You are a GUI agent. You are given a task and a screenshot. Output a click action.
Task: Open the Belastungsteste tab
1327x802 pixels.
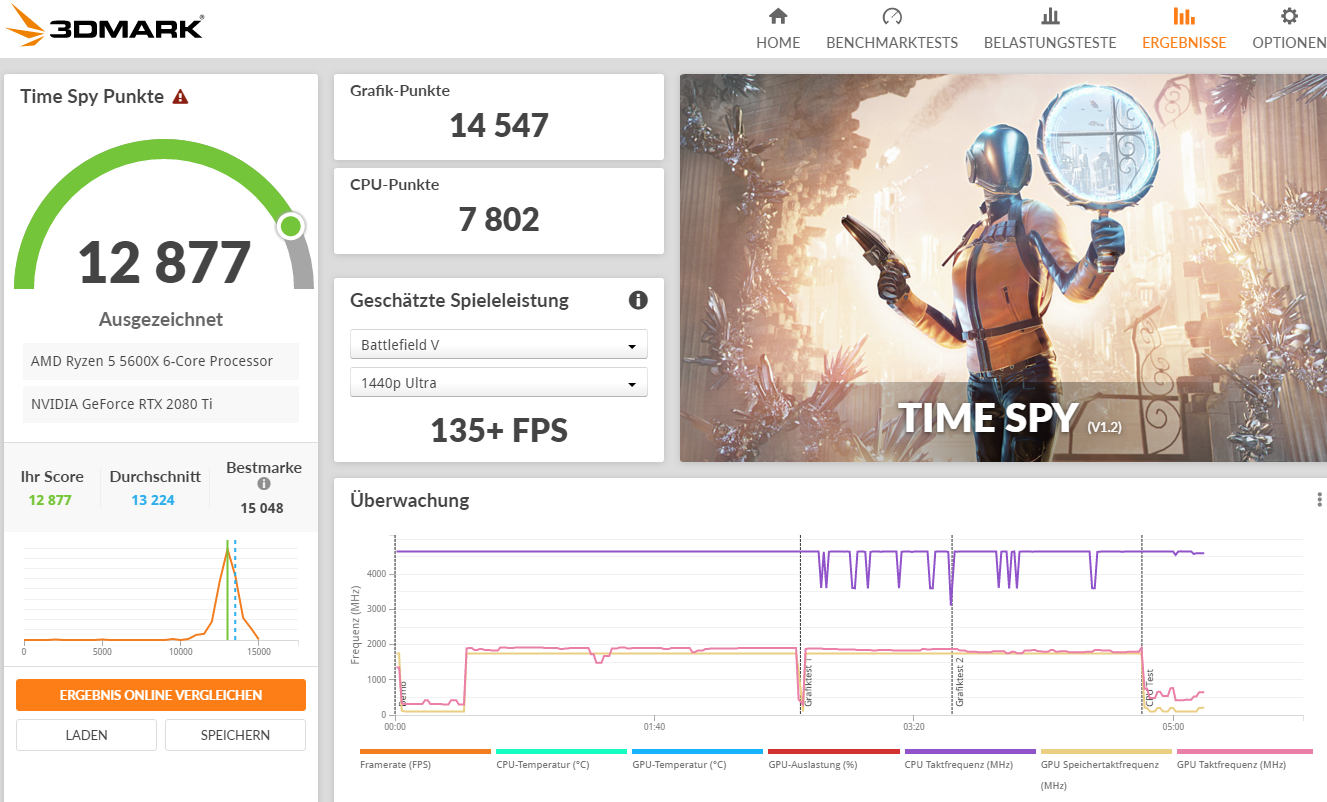[x=1050, y=28]
